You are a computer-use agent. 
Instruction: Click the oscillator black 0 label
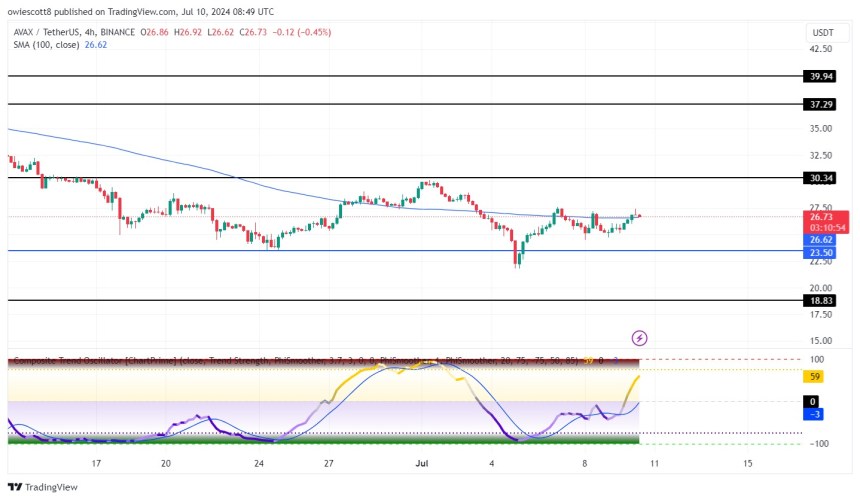pyautogui.click(x=812, y=402)
